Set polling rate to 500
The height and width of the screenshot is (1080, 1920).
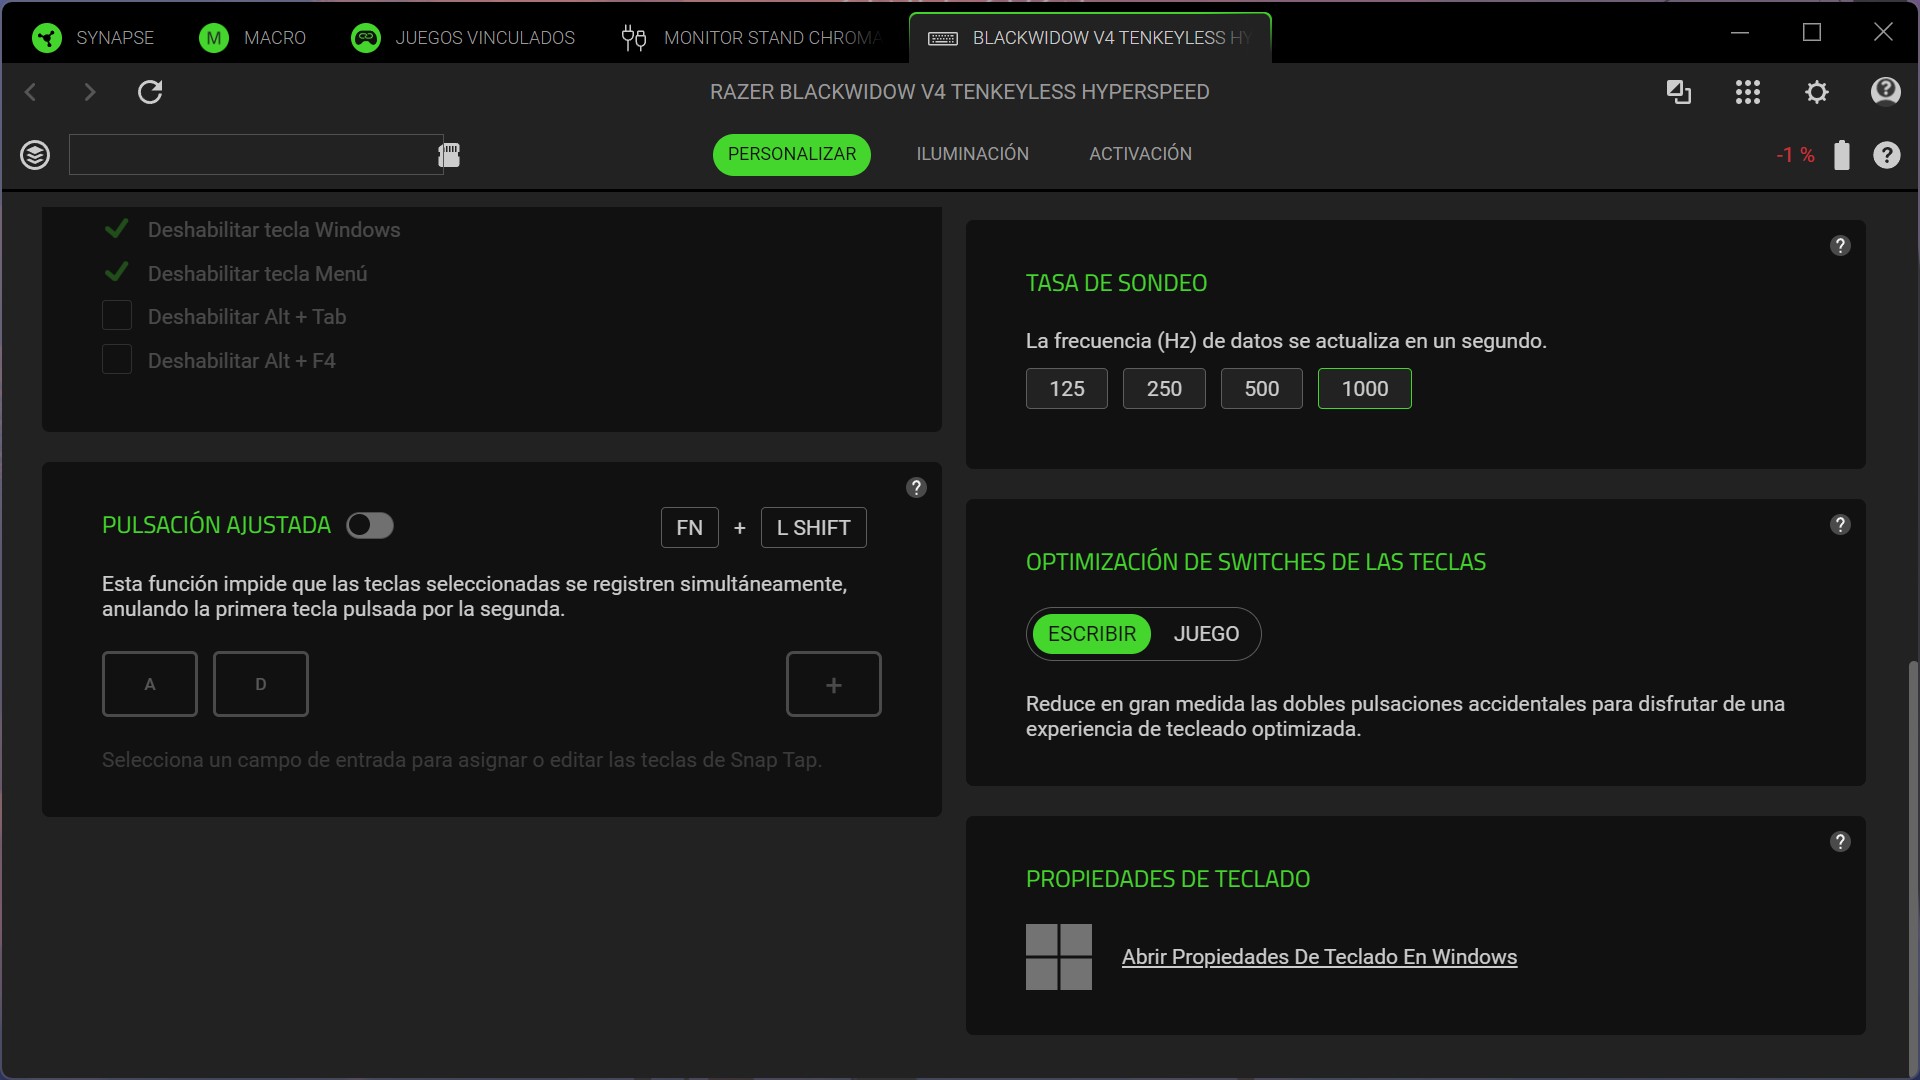pyautogui.click(x=1262, y=389)
